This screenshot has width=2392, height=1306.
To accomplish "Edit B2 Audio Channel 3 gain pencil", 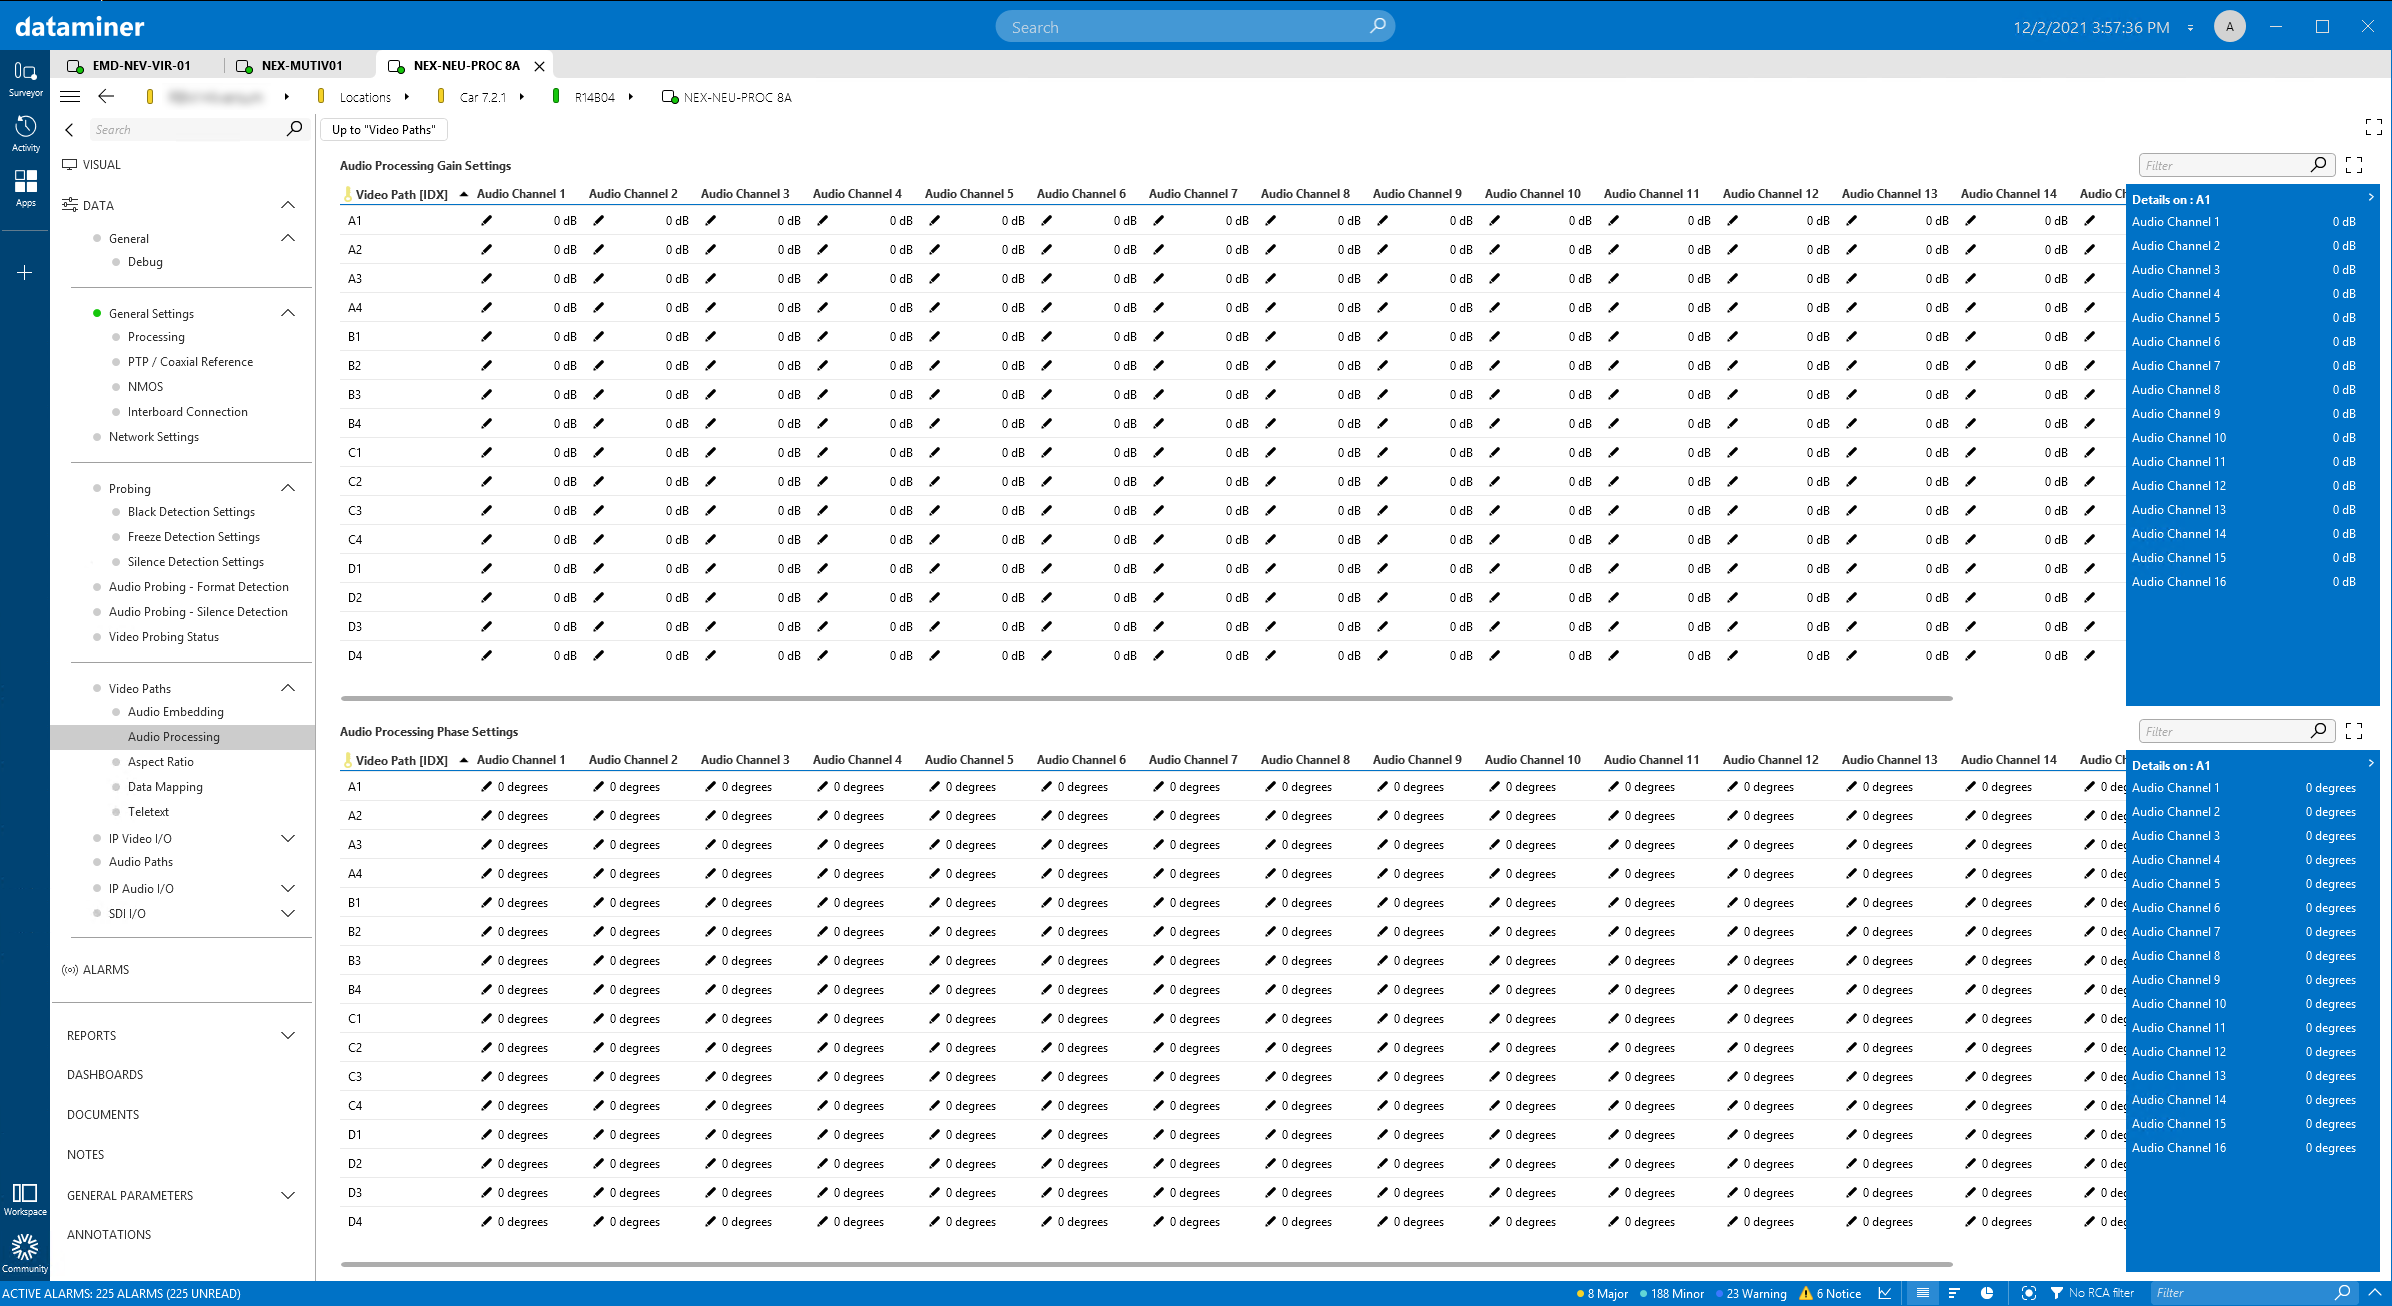I will [711, 366].
